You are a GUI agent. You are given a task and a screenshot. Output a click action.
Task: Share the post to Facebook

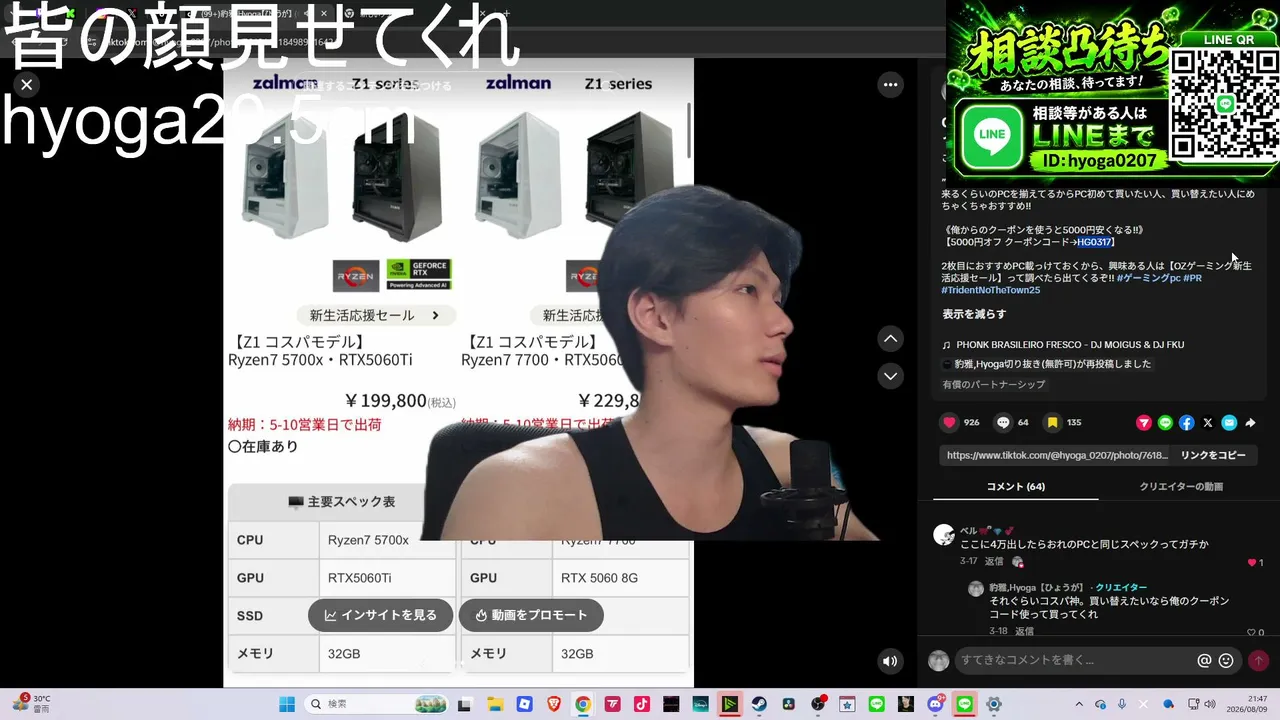(1186, 423)
